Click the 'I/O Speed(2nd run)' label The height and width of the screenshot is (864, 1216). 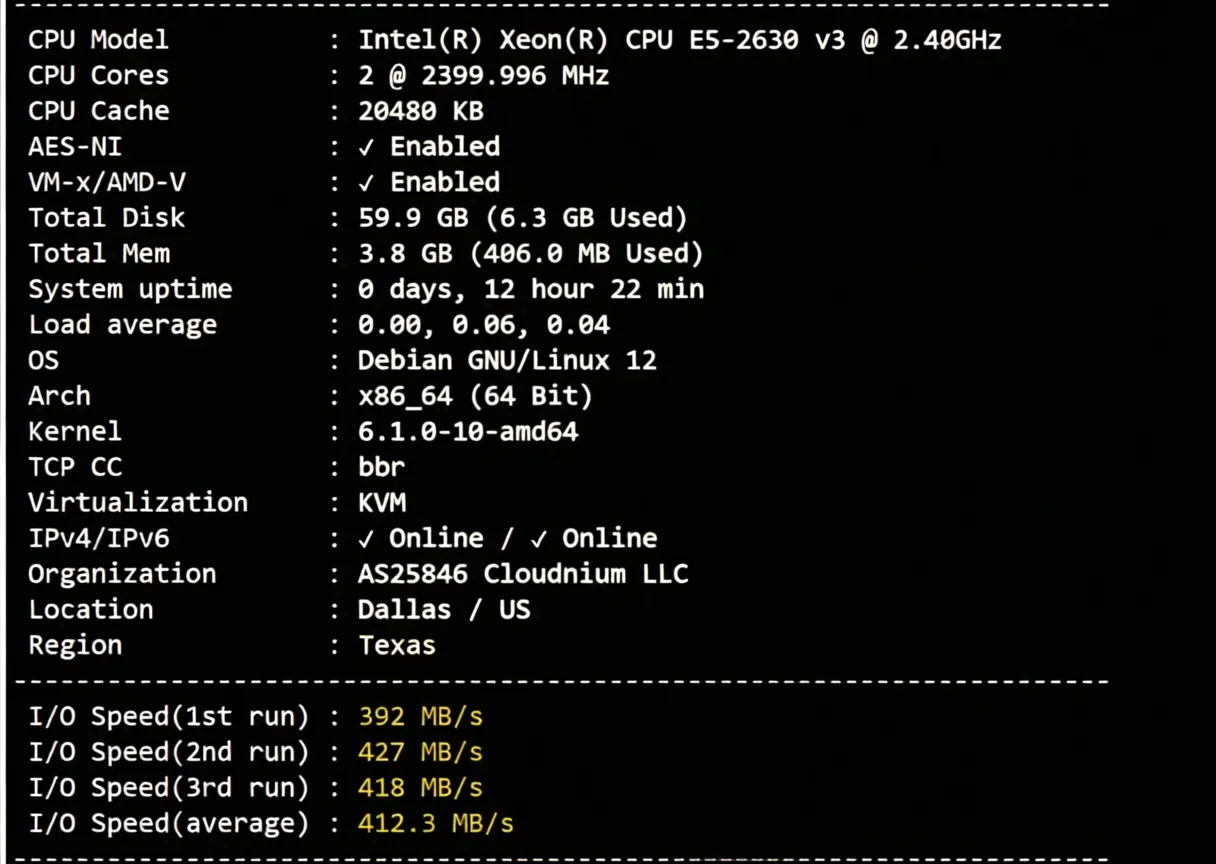pyautogui.click(x=169, y=752)
